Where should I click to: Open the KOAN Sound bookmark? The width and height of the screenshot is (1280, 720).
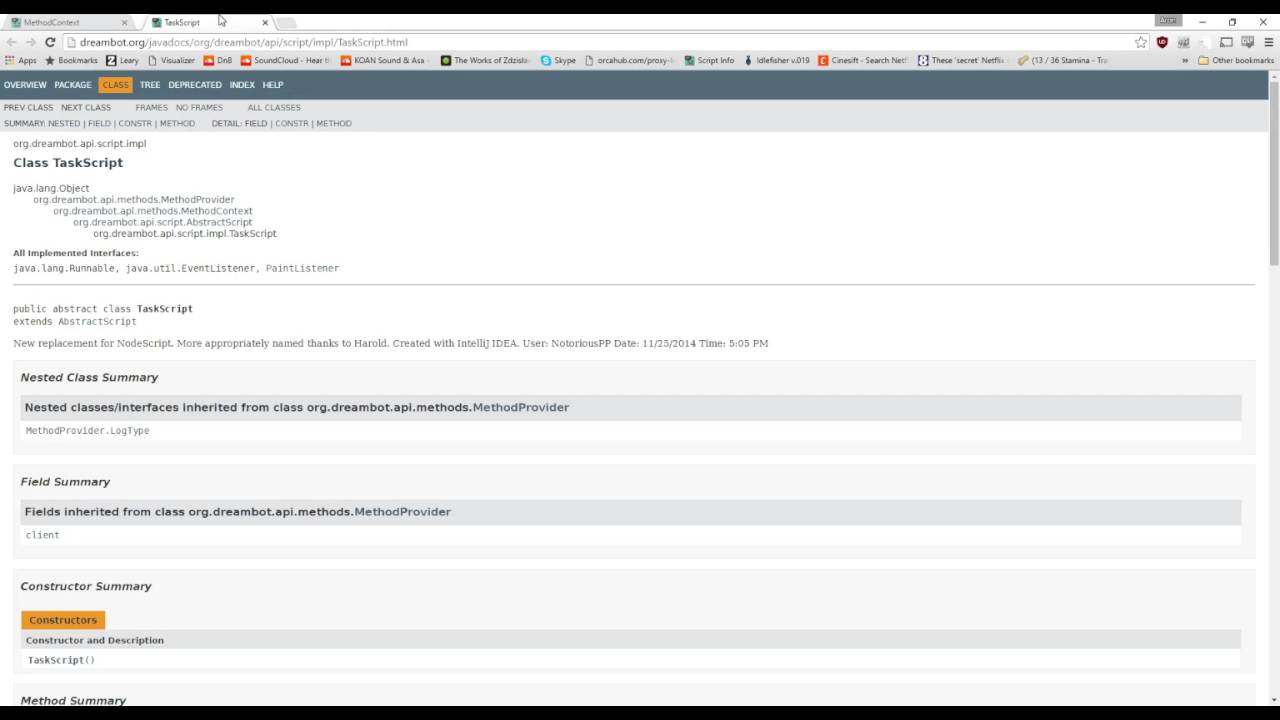click(x=384, y=60)
